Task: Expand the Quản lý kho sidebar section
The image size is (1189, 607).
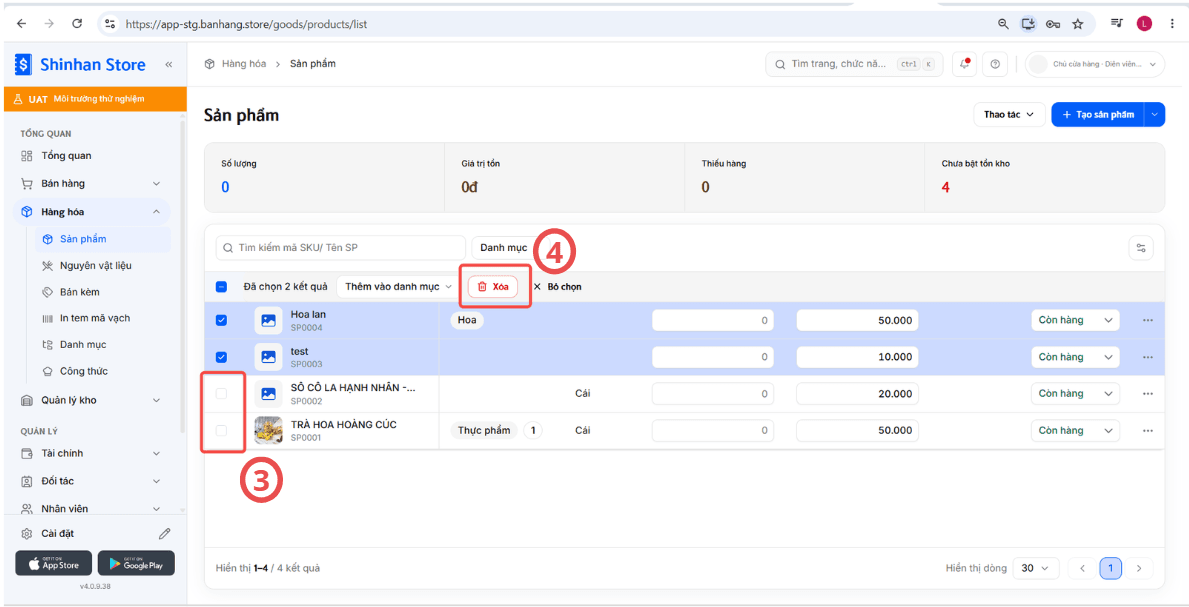Action: (x=91, y=400)
